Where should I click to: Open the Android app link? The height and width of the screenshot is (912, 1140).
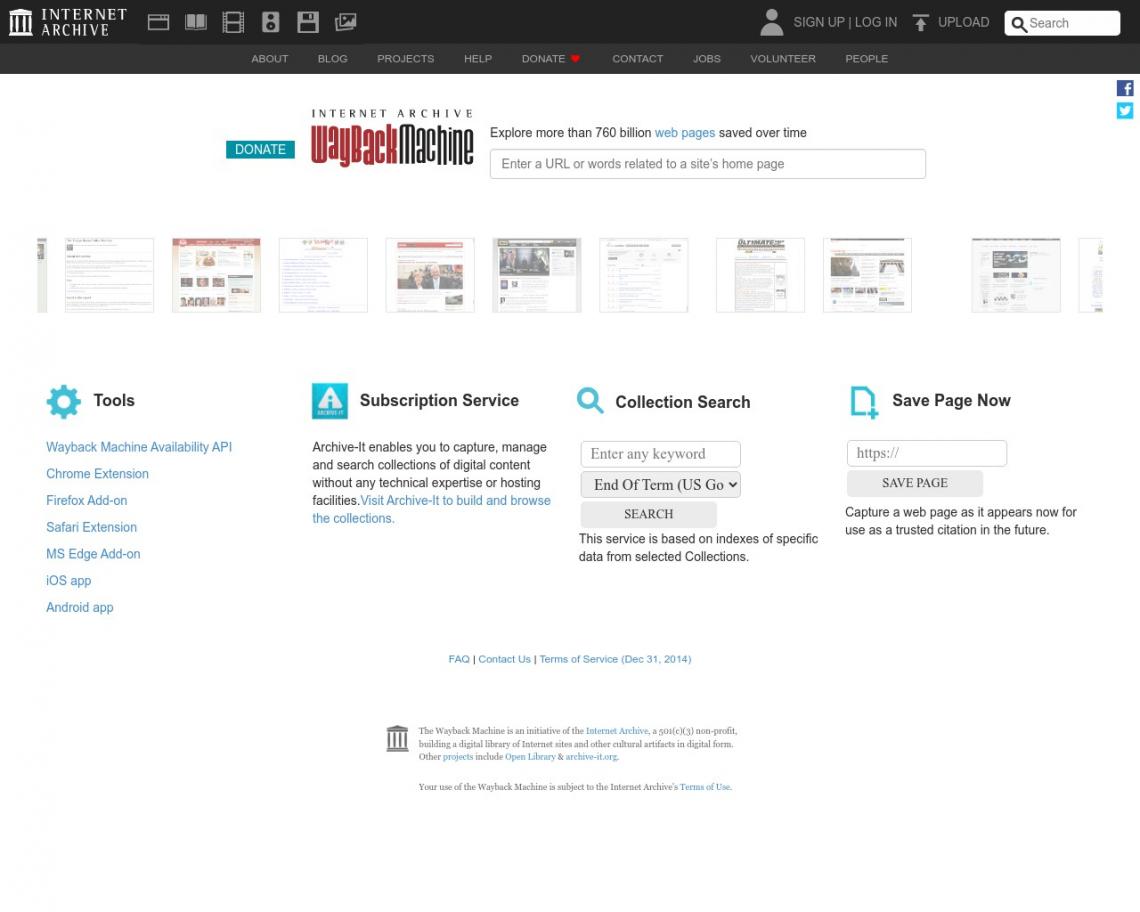(x=80, y=608)
